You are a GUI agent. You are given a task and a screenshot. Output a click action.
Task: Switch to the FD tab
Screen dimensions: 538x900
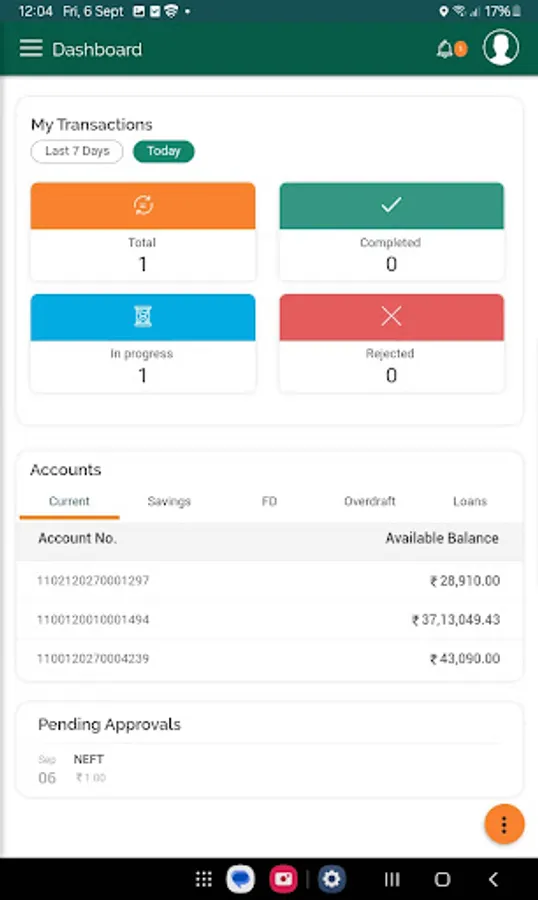coord(269,502)
